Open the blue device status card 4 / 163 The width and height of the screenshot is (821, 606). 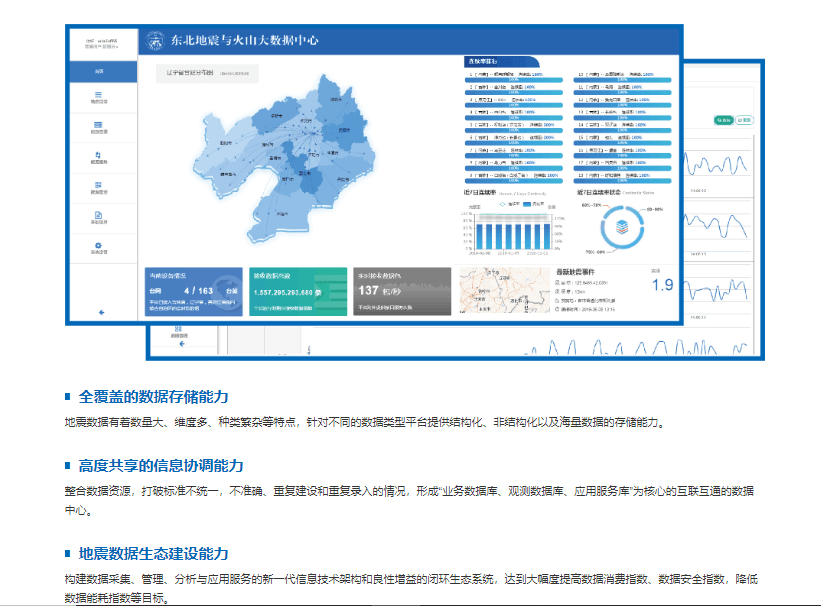click(x=194, y=292)
